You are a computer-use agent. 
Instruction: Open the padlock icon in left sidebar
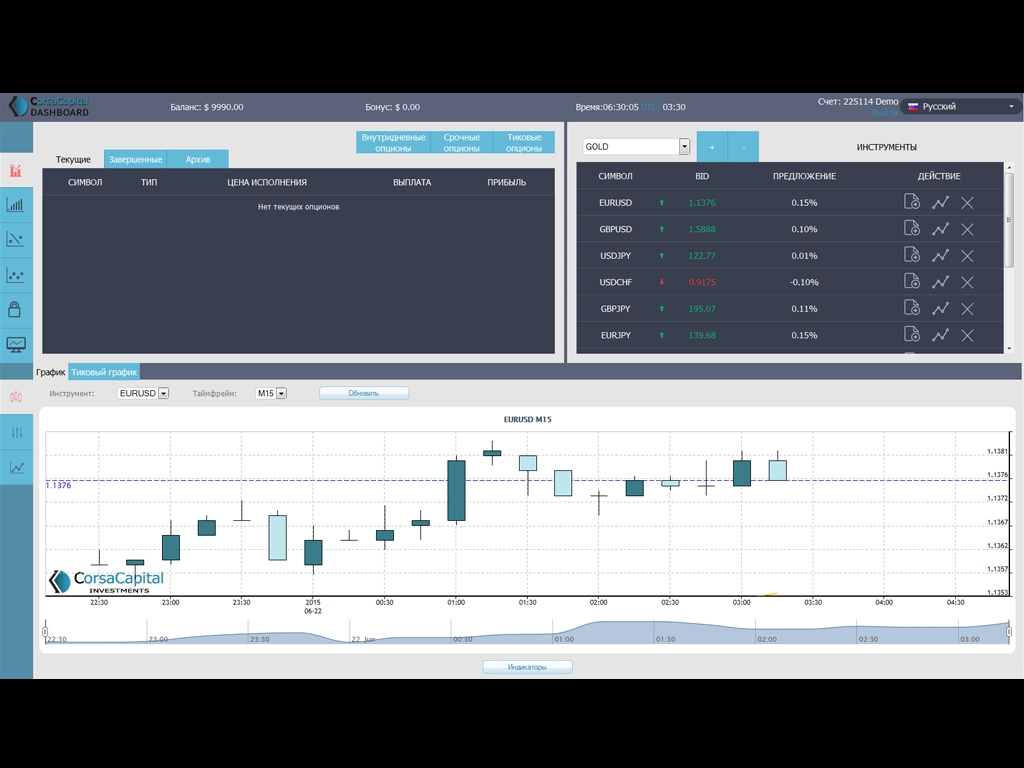tap(16, 309)
